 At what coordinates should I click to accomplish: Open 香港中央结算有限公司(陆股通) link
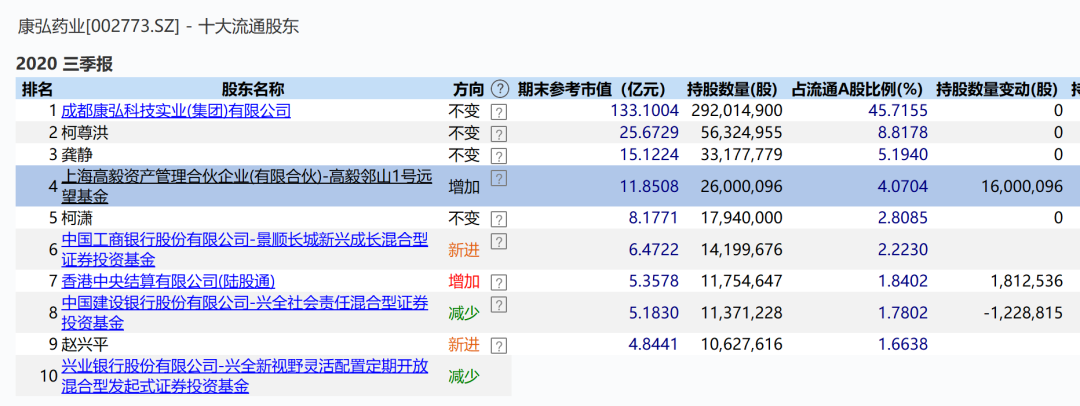168,281
